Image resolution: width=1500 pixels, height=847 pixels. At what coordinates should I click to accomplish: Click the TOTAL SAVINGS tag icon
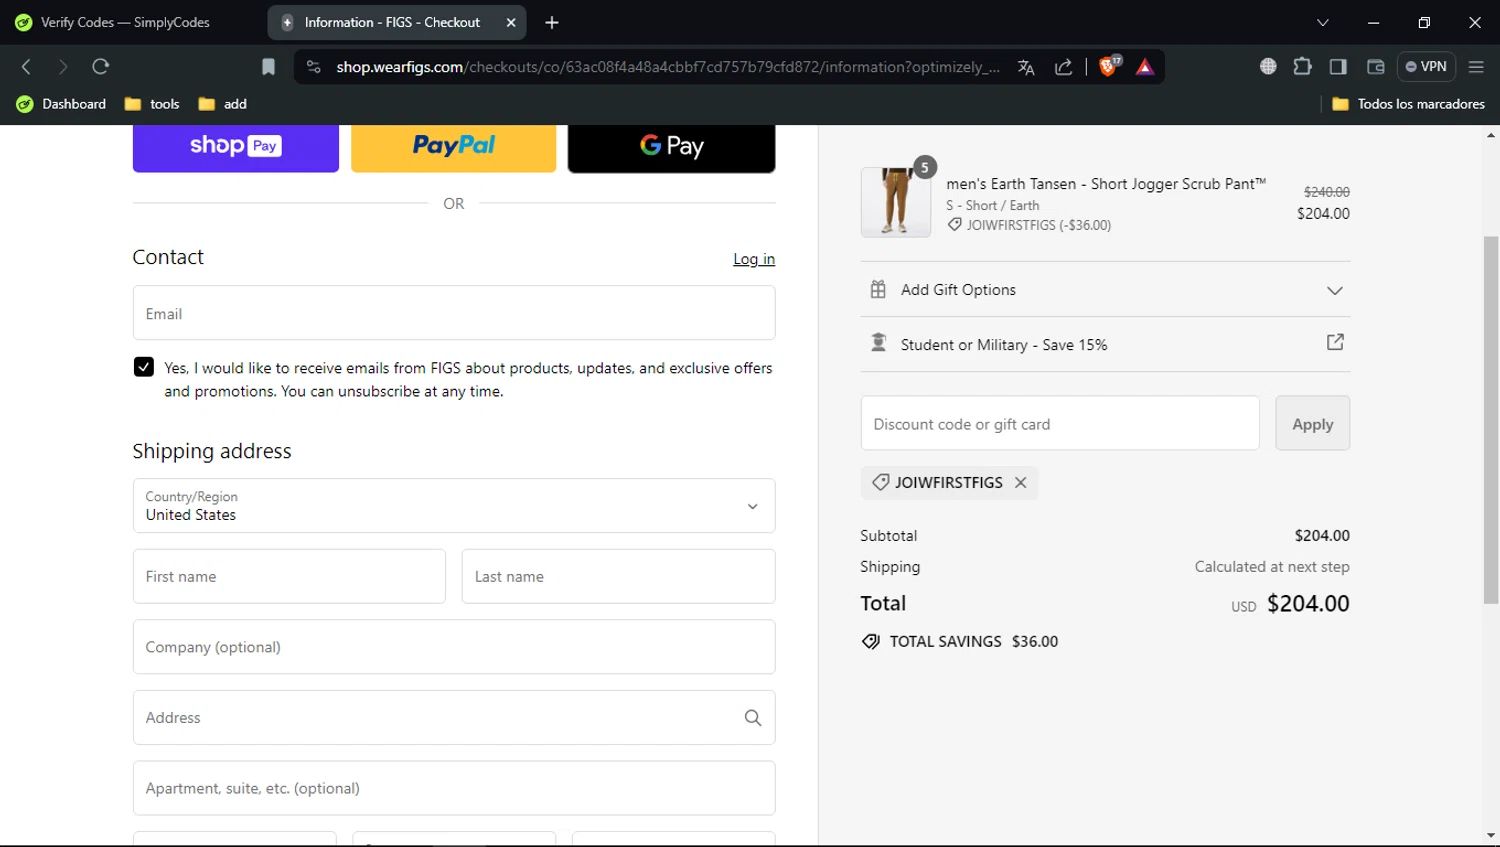871,641
